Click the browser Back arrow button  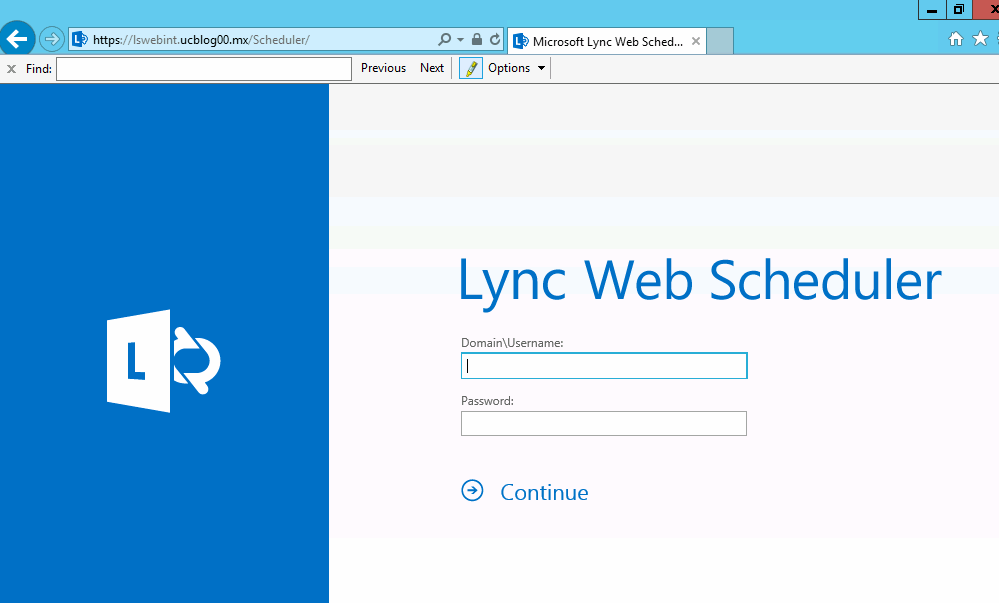(18, 39)
